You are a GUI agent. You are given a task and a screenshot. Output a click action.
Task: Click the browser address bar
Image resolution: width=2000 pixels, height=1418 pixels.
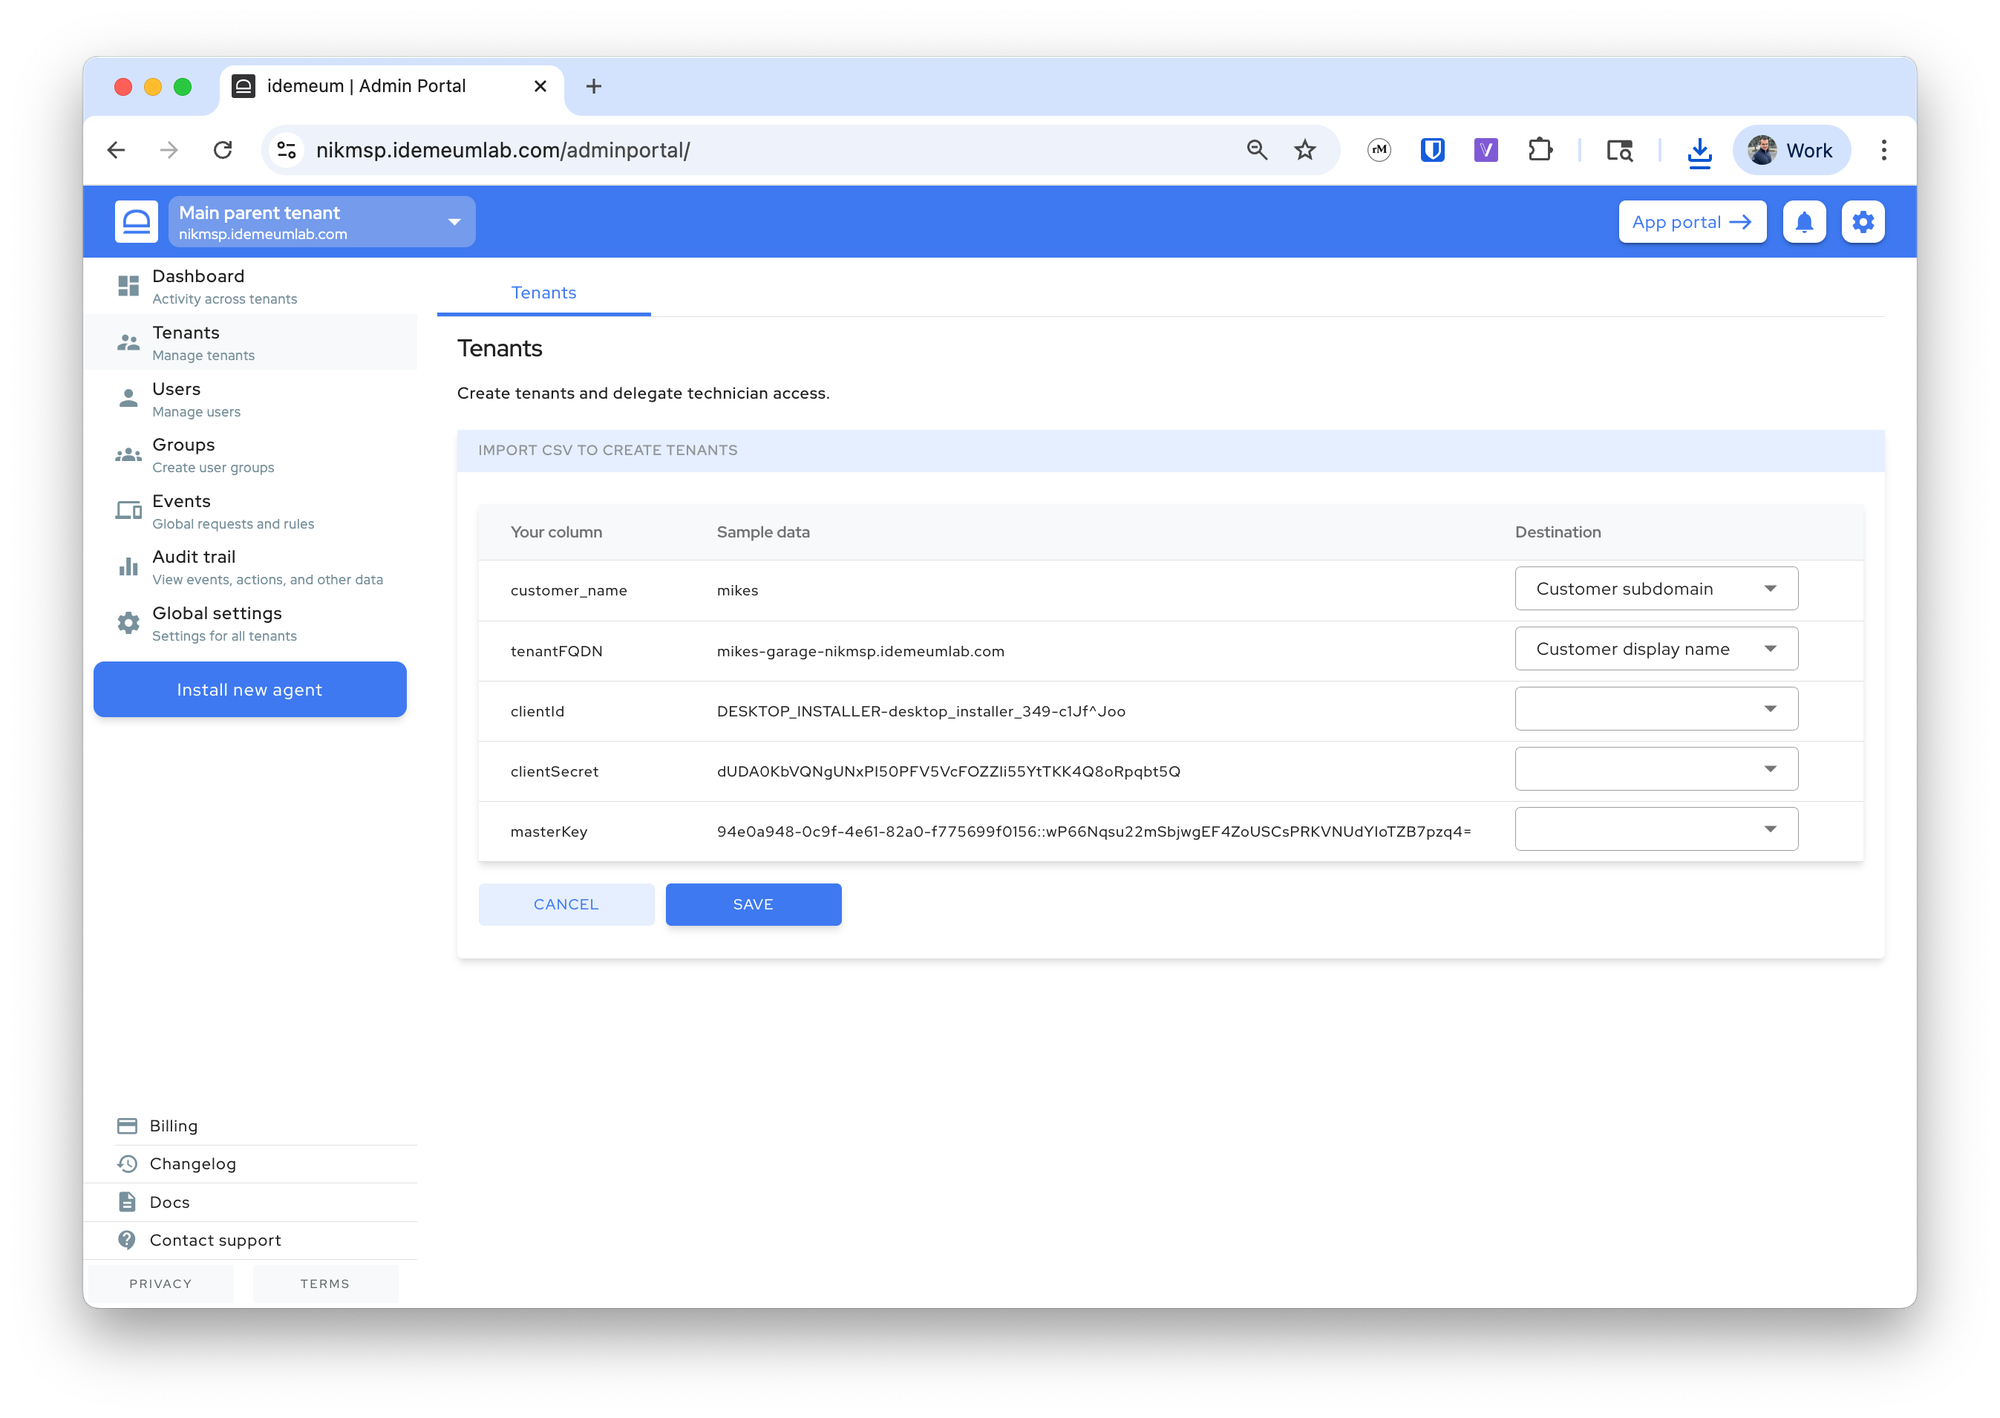(760, 150)
